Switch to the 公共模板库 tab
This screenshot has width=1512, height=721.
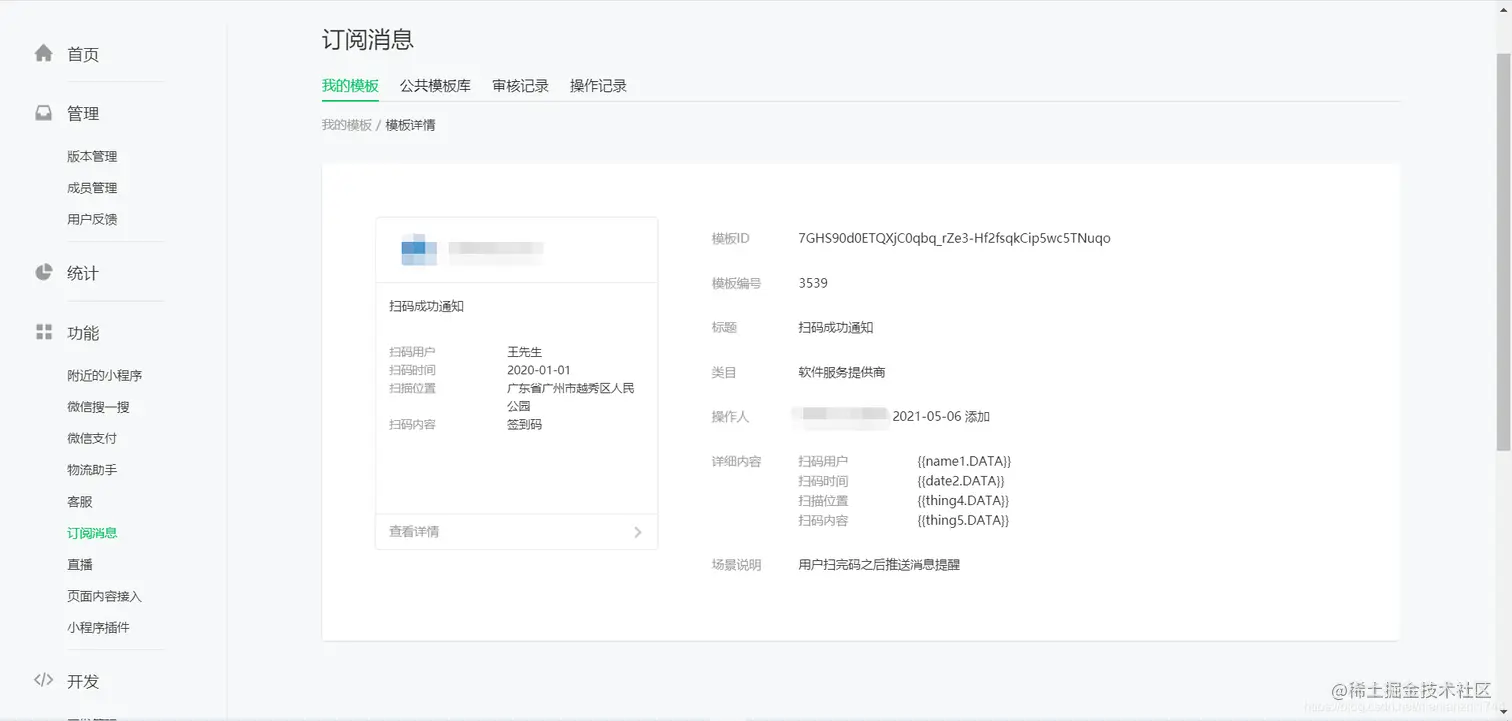[x=435, y=86]
